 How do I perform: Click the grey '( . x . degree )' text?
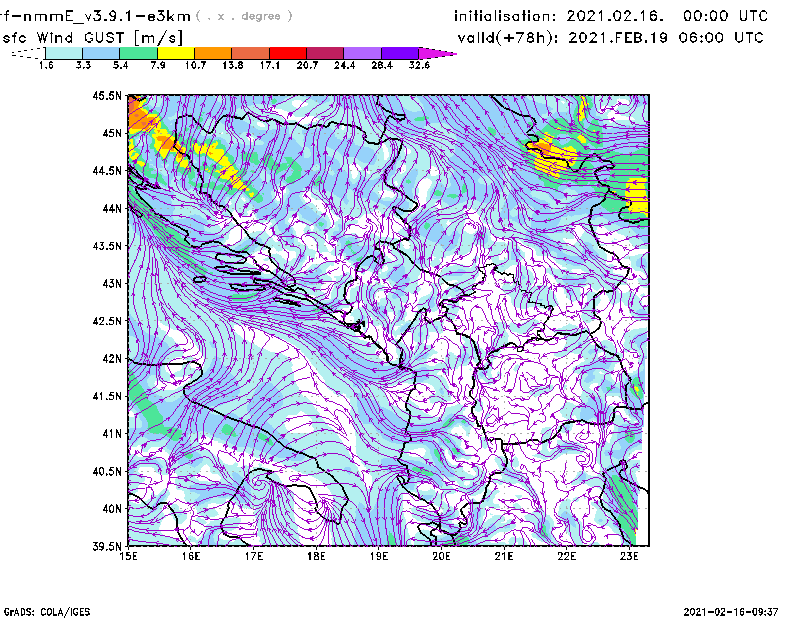point(244,16)
